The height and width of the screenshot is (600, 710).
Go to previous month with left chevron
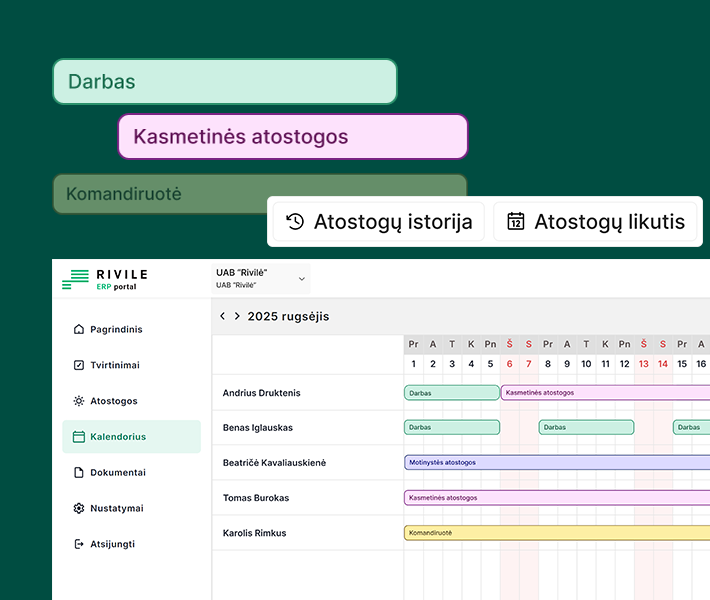pos(222,316)
